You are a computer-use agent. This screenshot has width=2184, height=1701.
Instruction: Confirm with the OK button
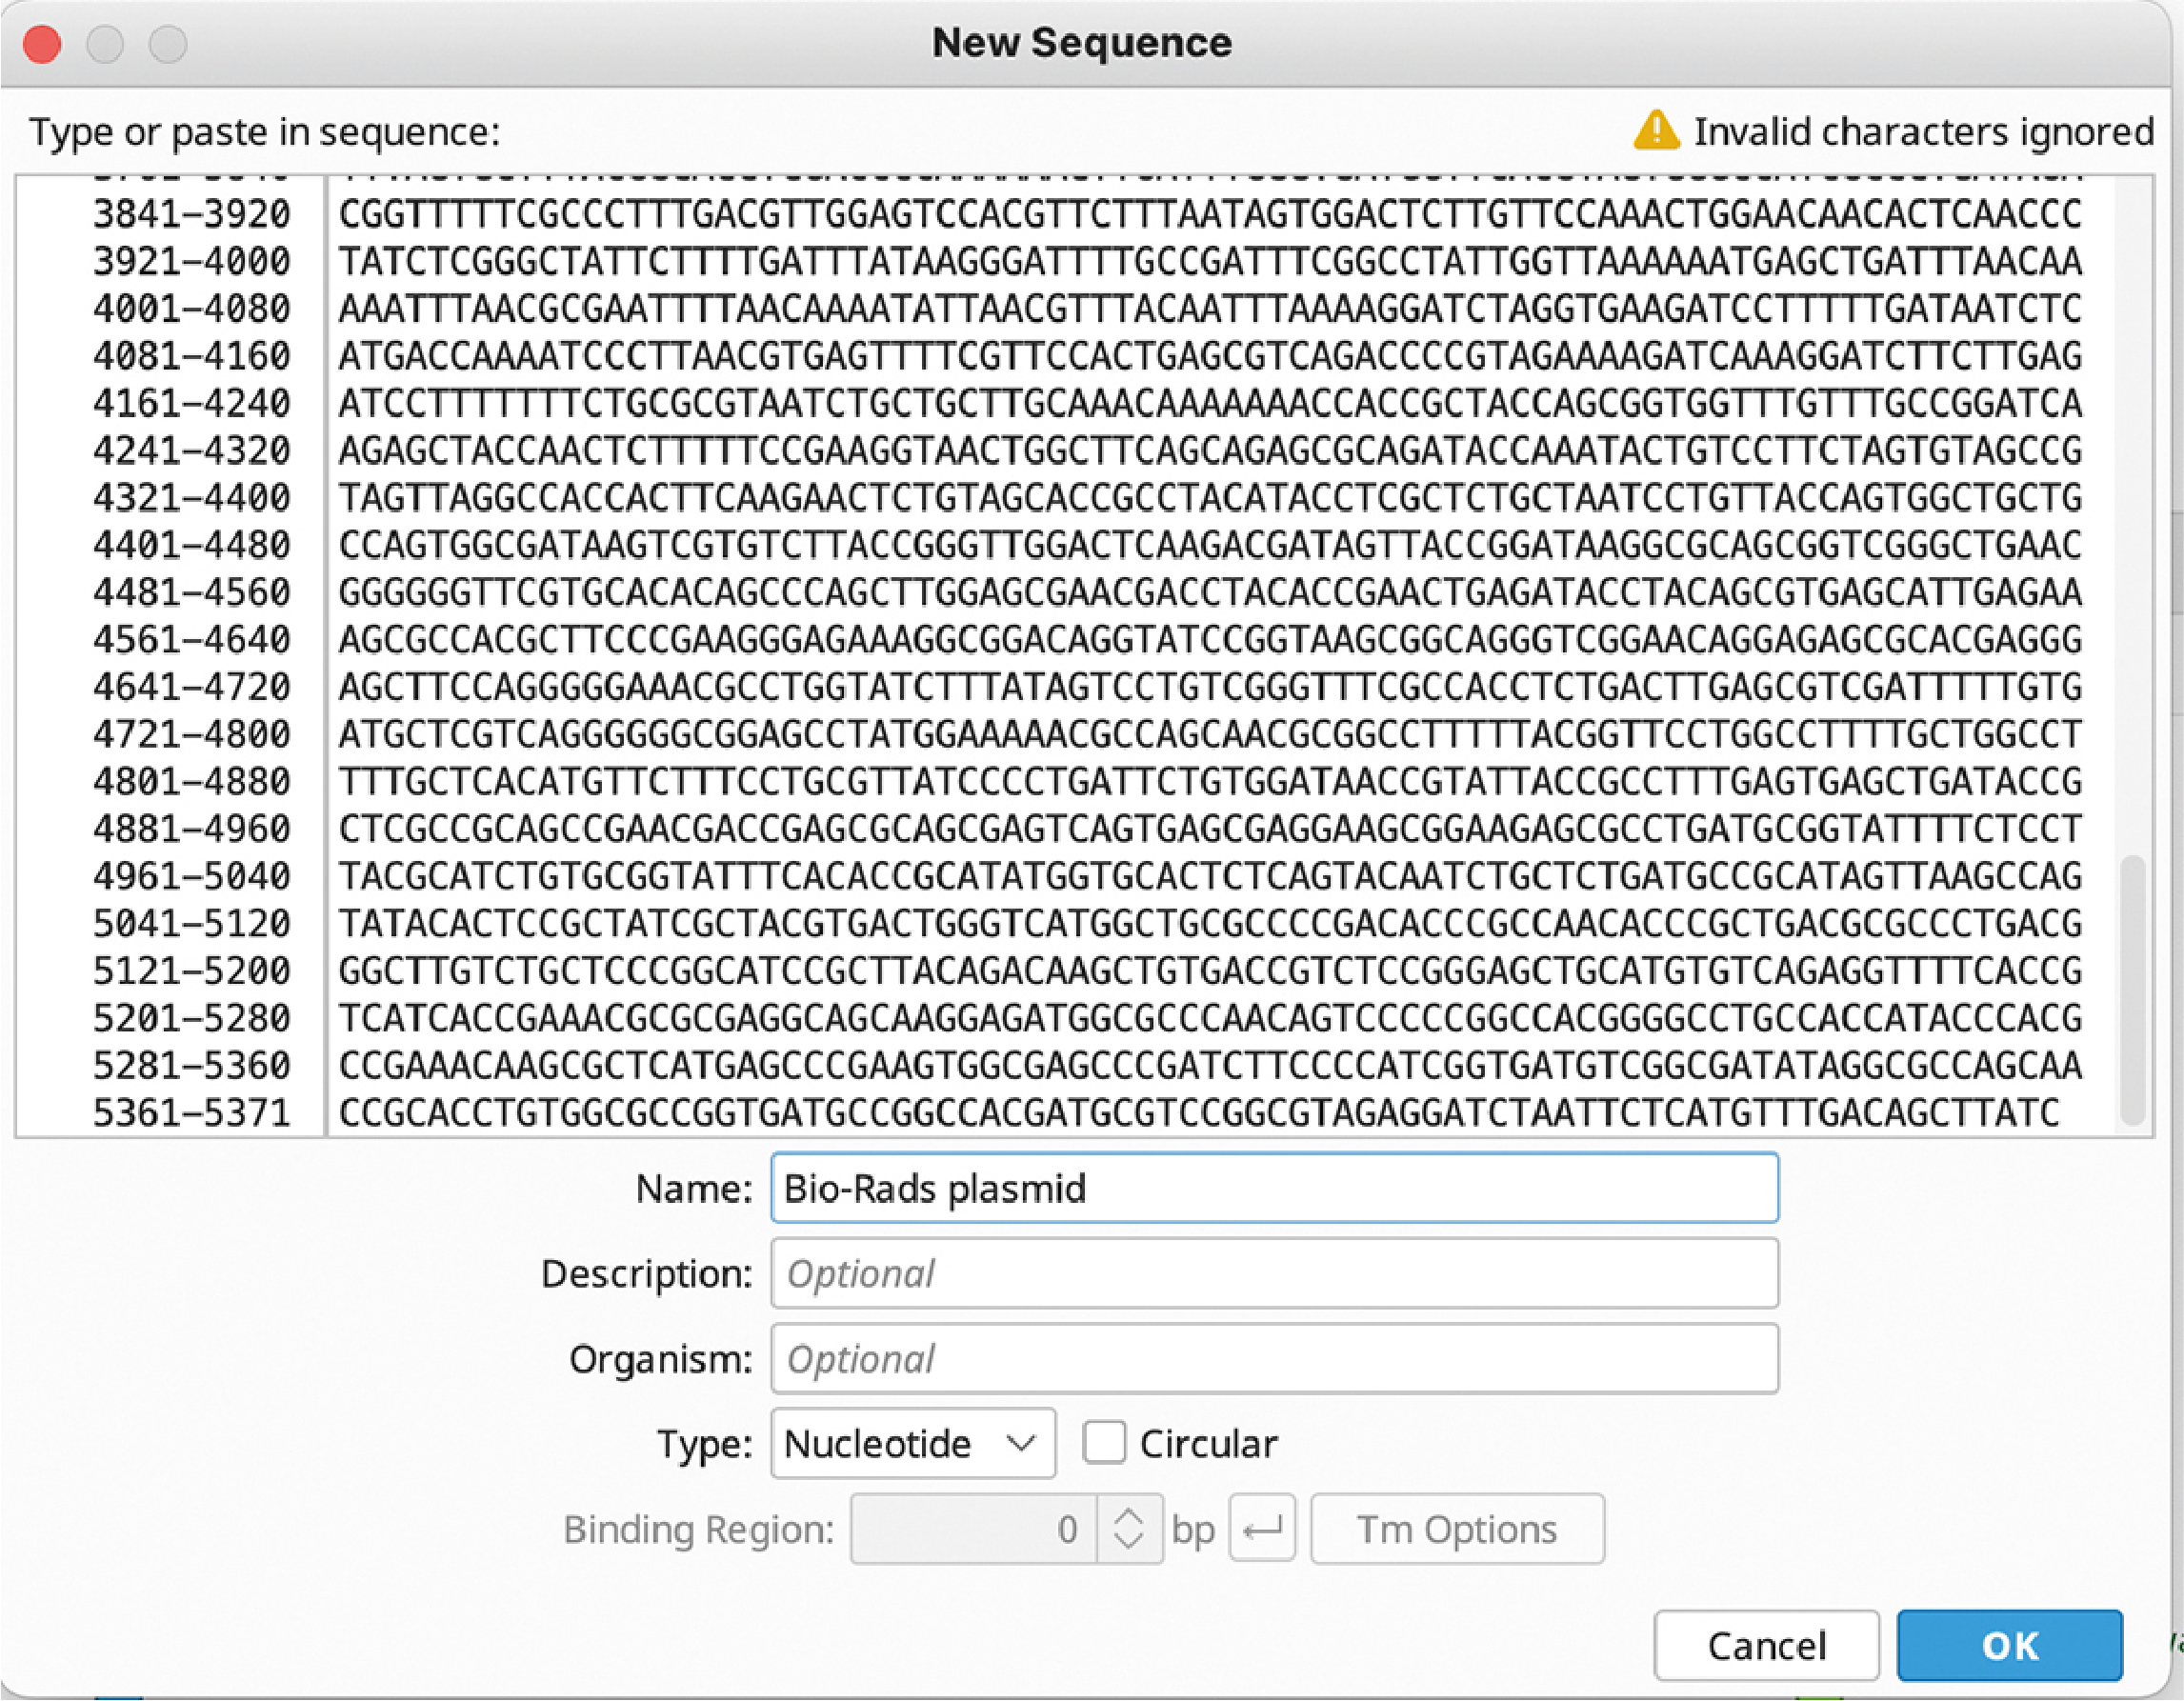click(2009, 1646)
